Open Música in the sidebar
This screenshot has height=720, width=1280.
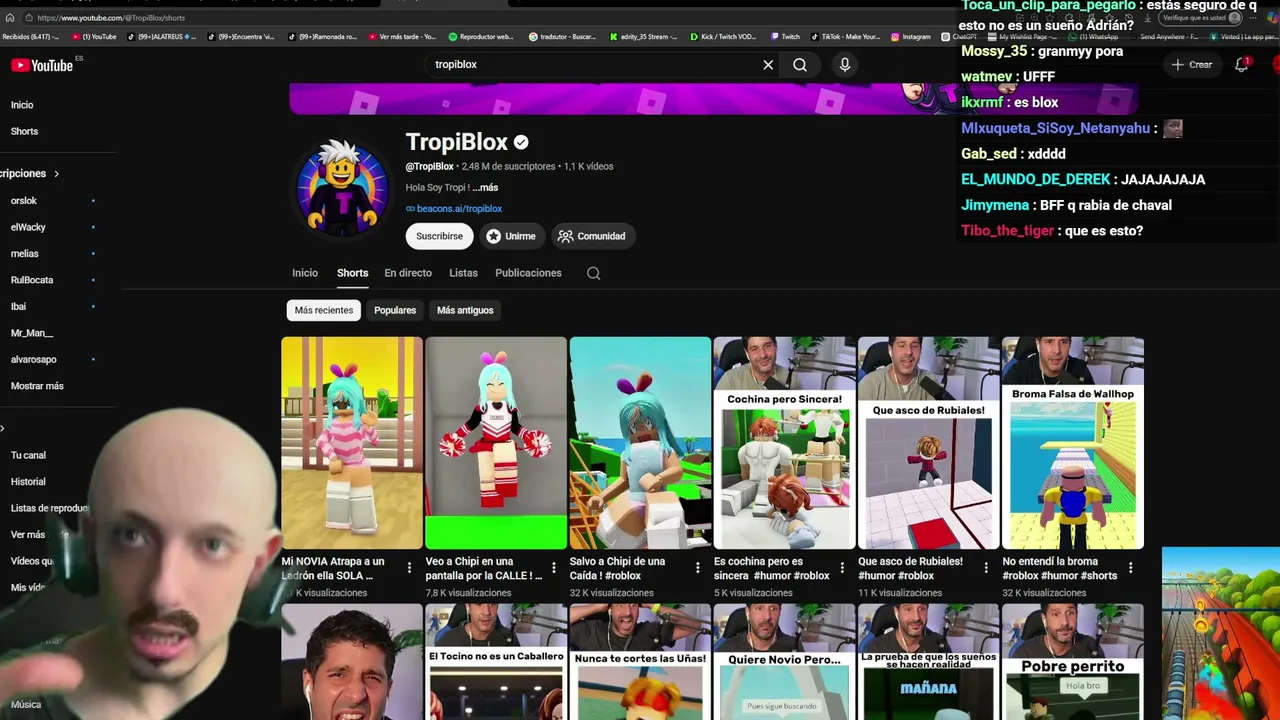click(x=26, y=705)
